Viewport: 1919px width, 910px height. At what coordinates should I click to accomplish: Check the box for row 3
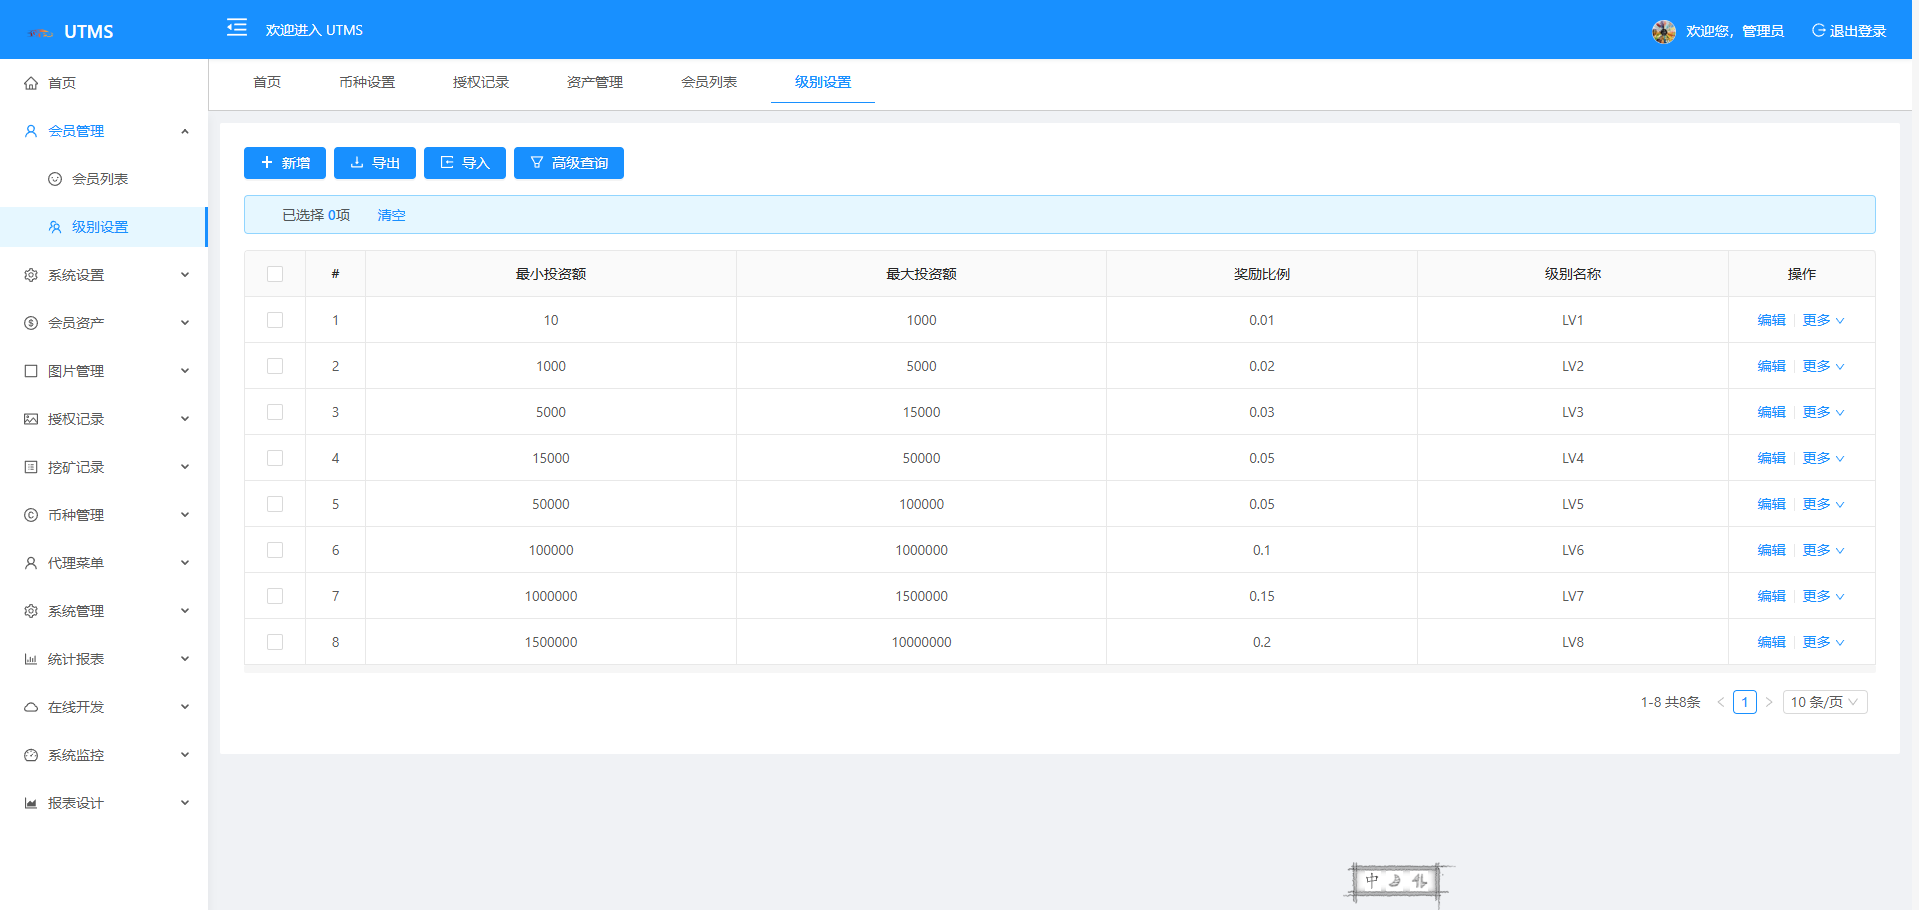tap(275, 412)
